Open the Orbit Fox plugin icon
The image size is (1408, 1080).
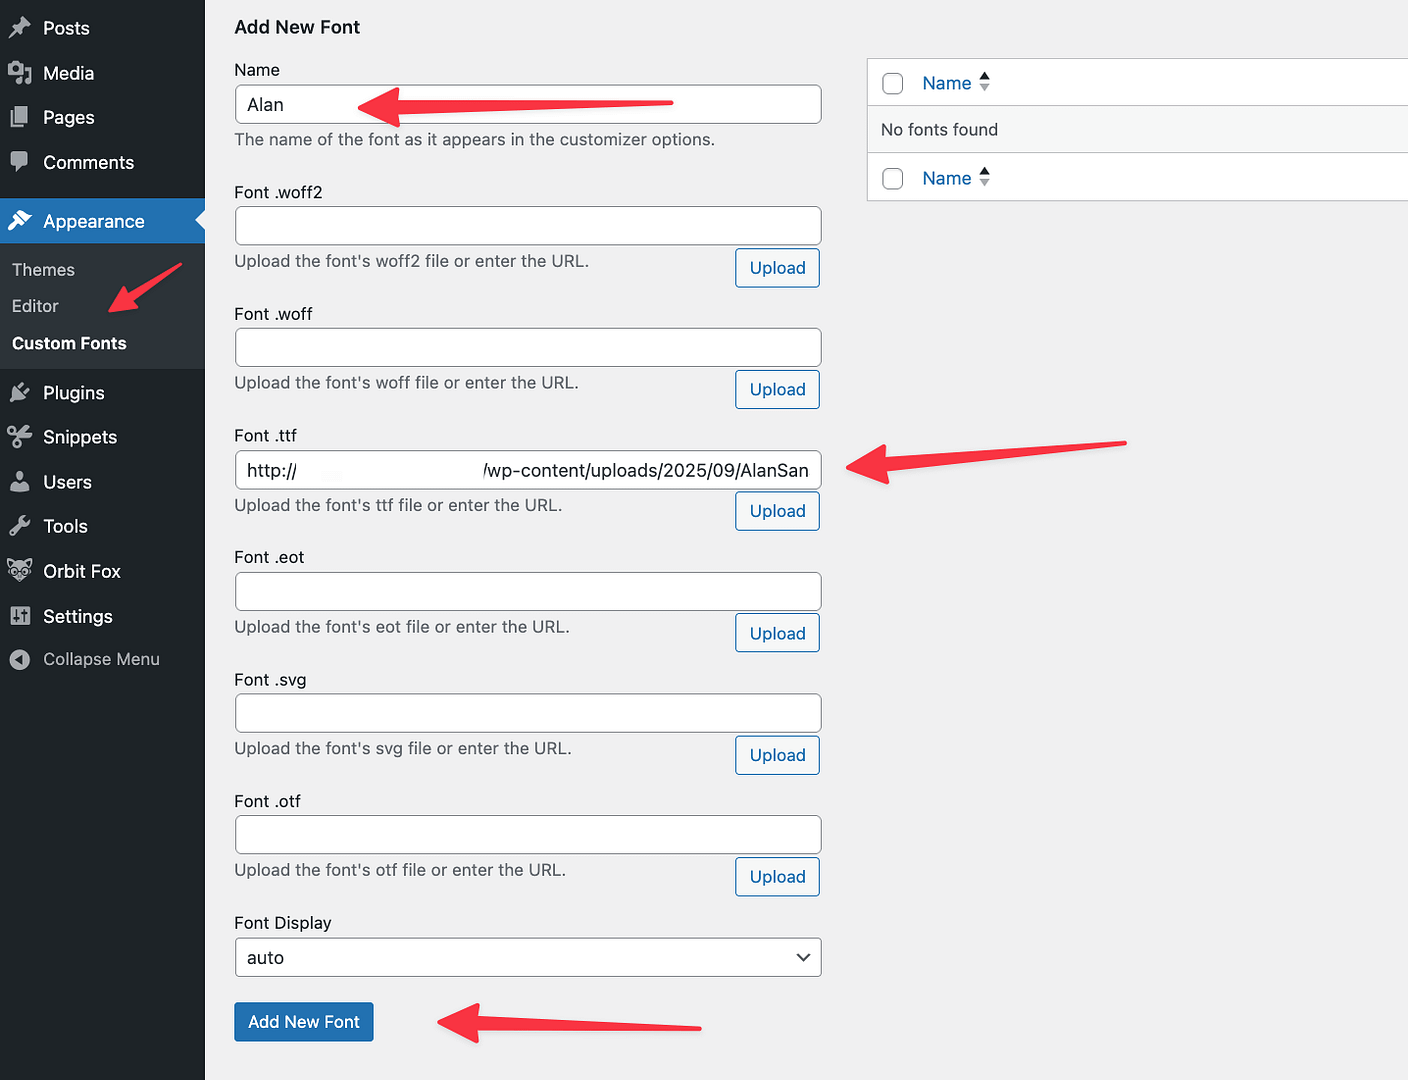coord(20,570)
